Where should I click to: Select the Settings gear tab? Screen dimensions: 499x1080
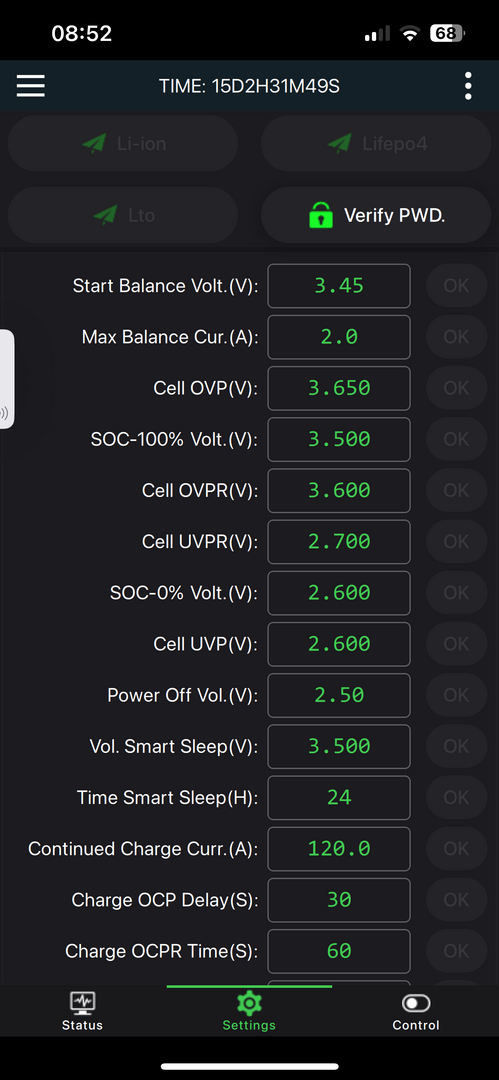[249, 1011]
